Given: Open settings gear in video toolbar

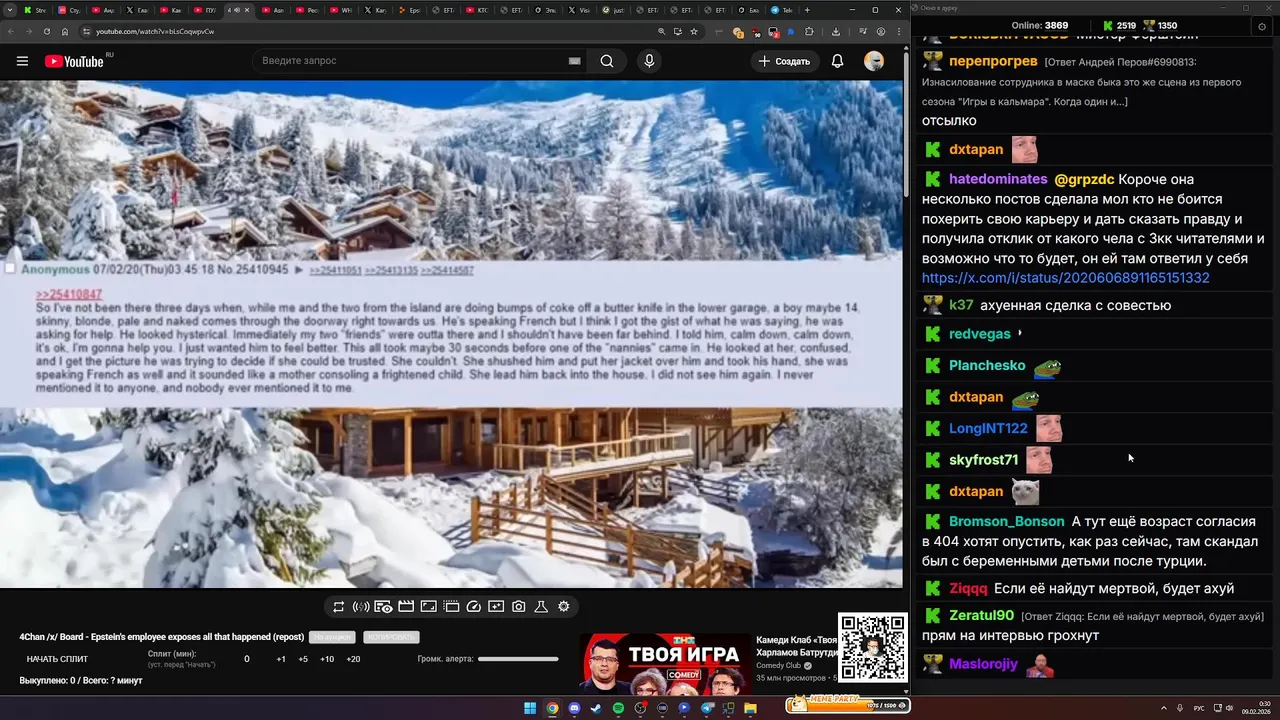Looking at the screenshot, I should point(564,606).
